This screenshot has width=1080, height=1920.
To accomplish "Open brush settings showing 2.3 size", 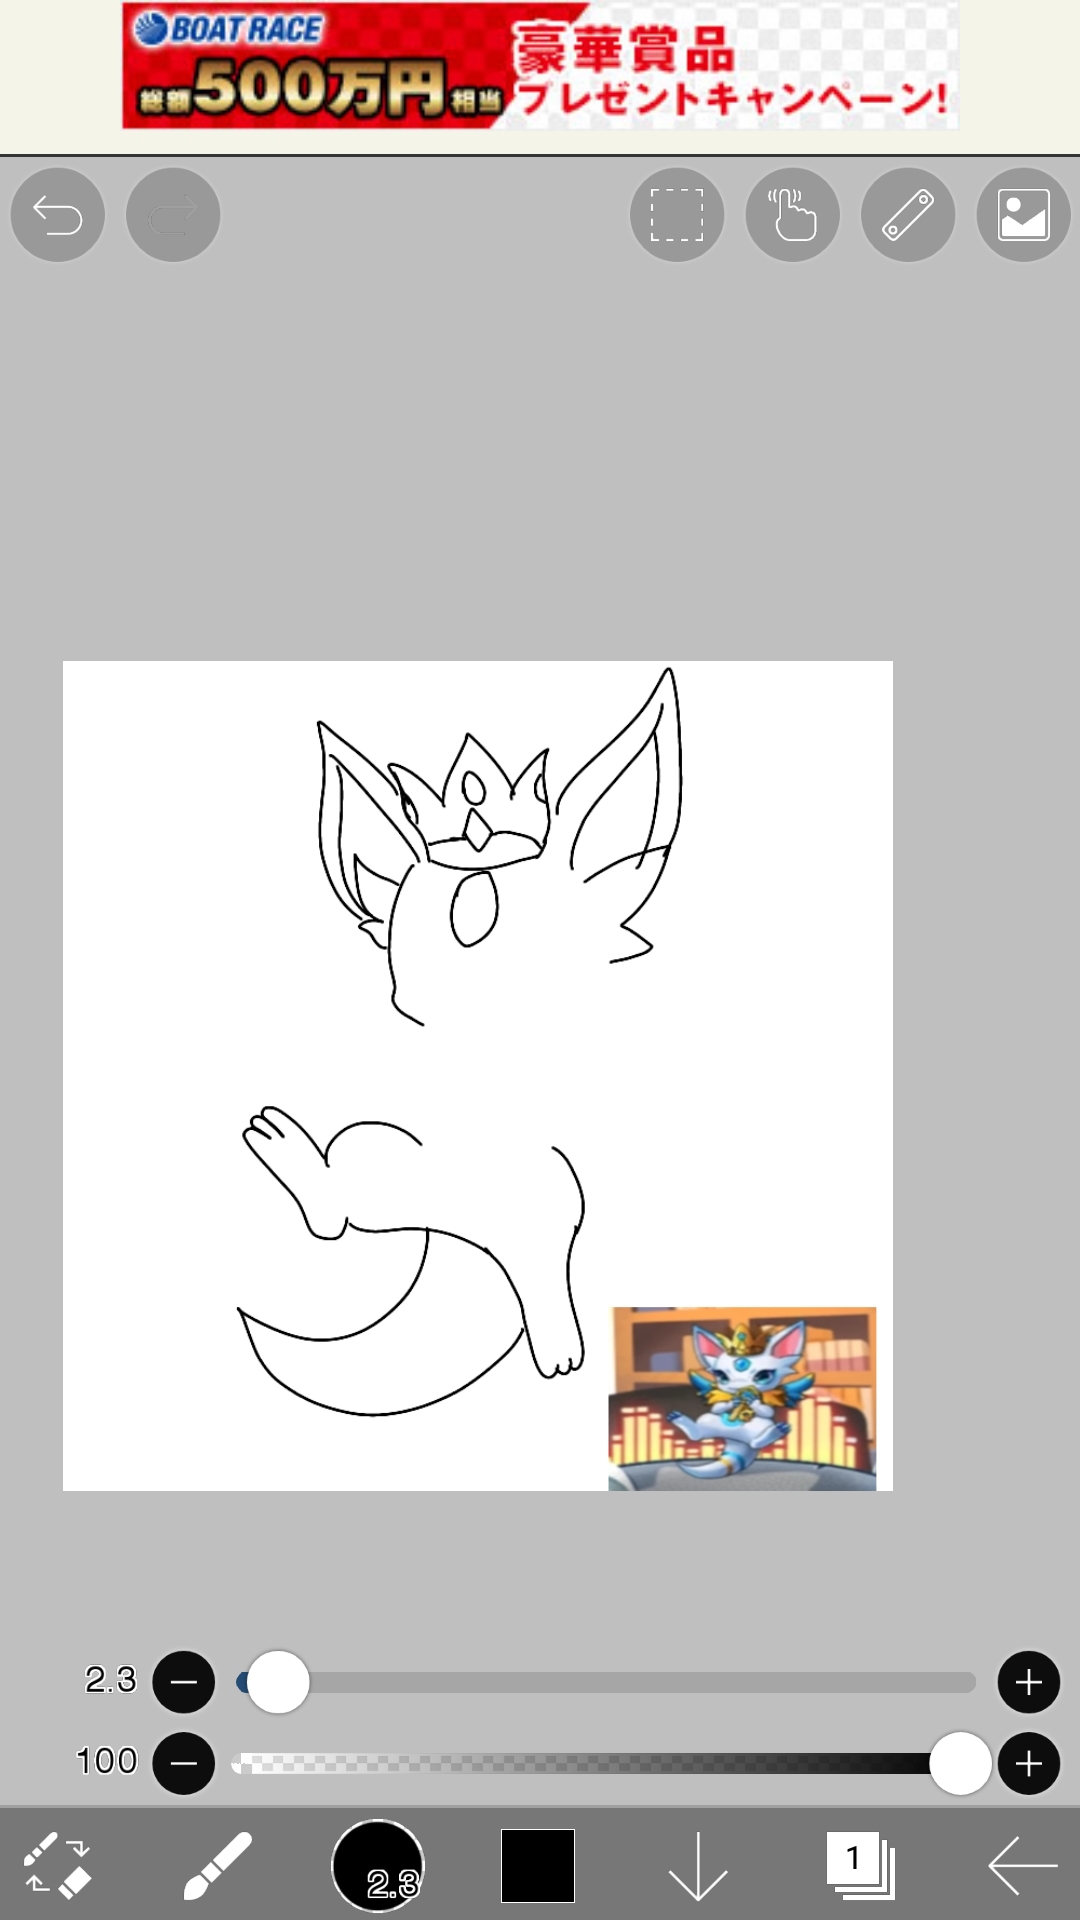I will point(378,1865).
